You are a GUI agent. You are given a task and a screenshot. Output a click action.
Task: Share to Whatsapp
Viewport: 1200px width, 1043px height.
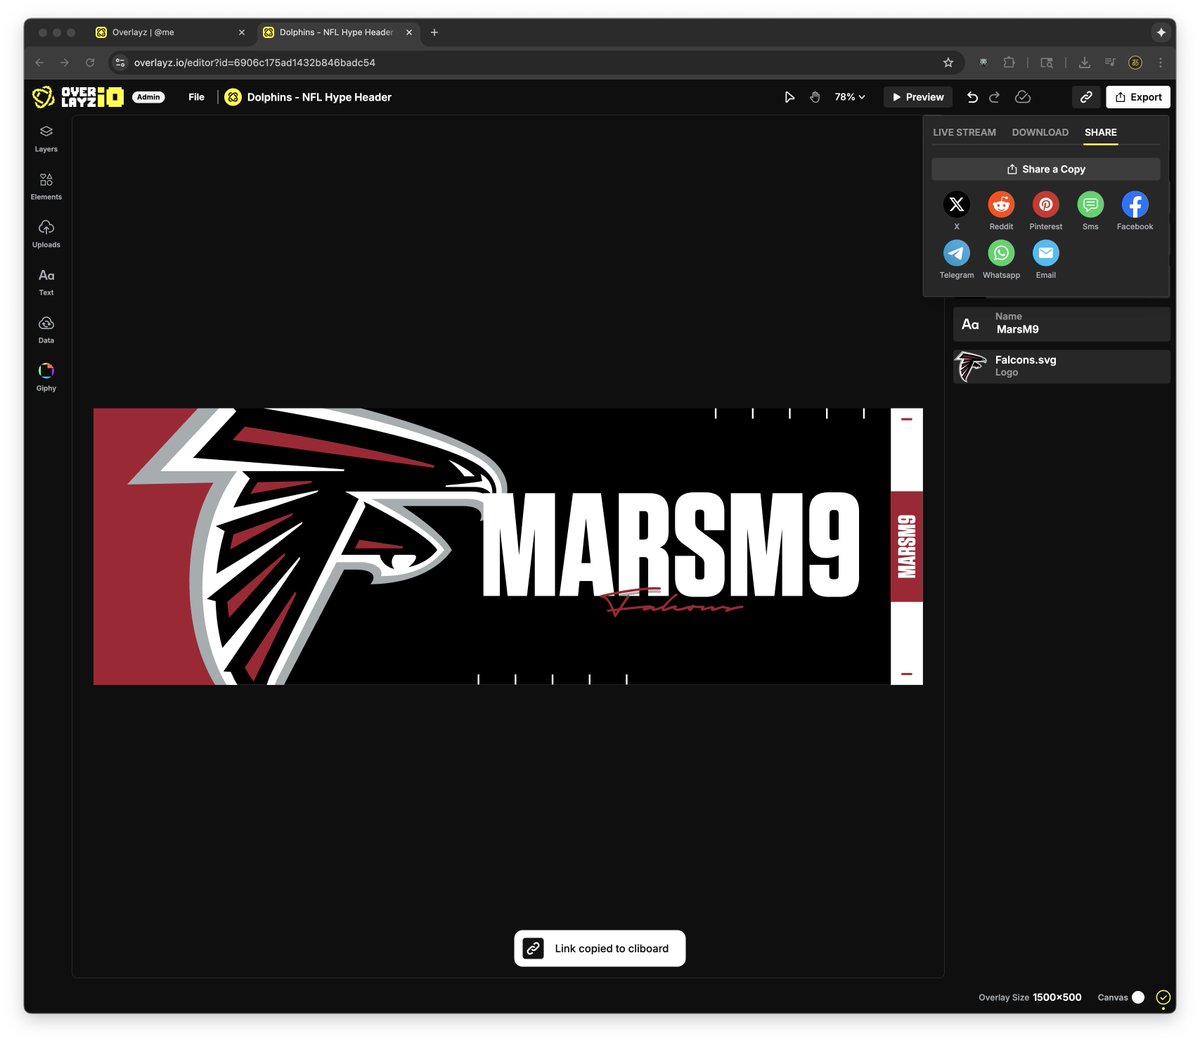point(1001,259)
